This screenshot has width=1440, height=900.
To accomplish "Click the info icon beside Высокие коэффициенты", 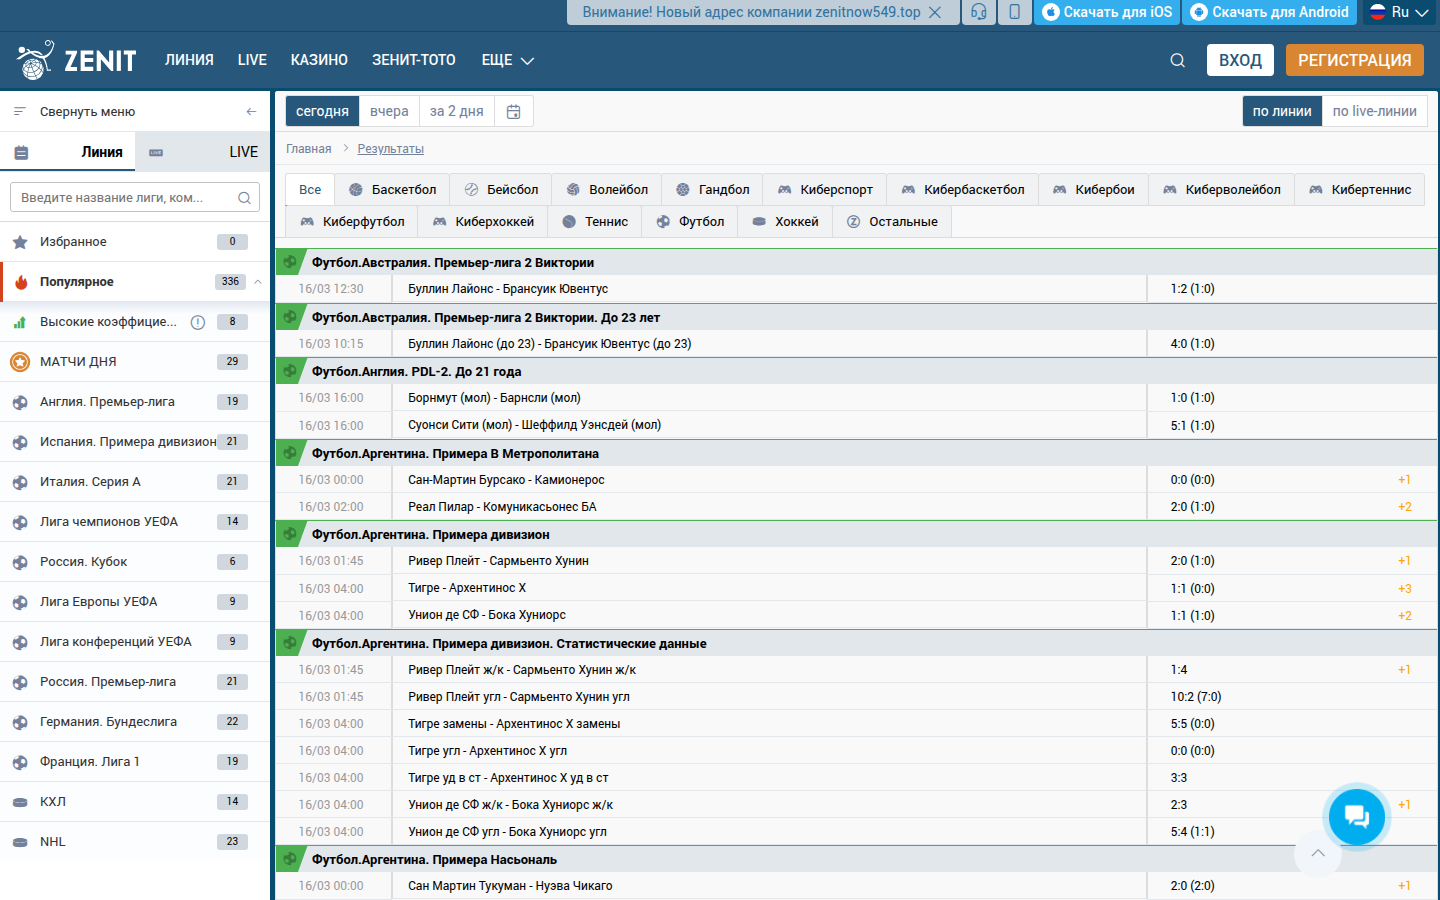I will (x=198, y=322).
